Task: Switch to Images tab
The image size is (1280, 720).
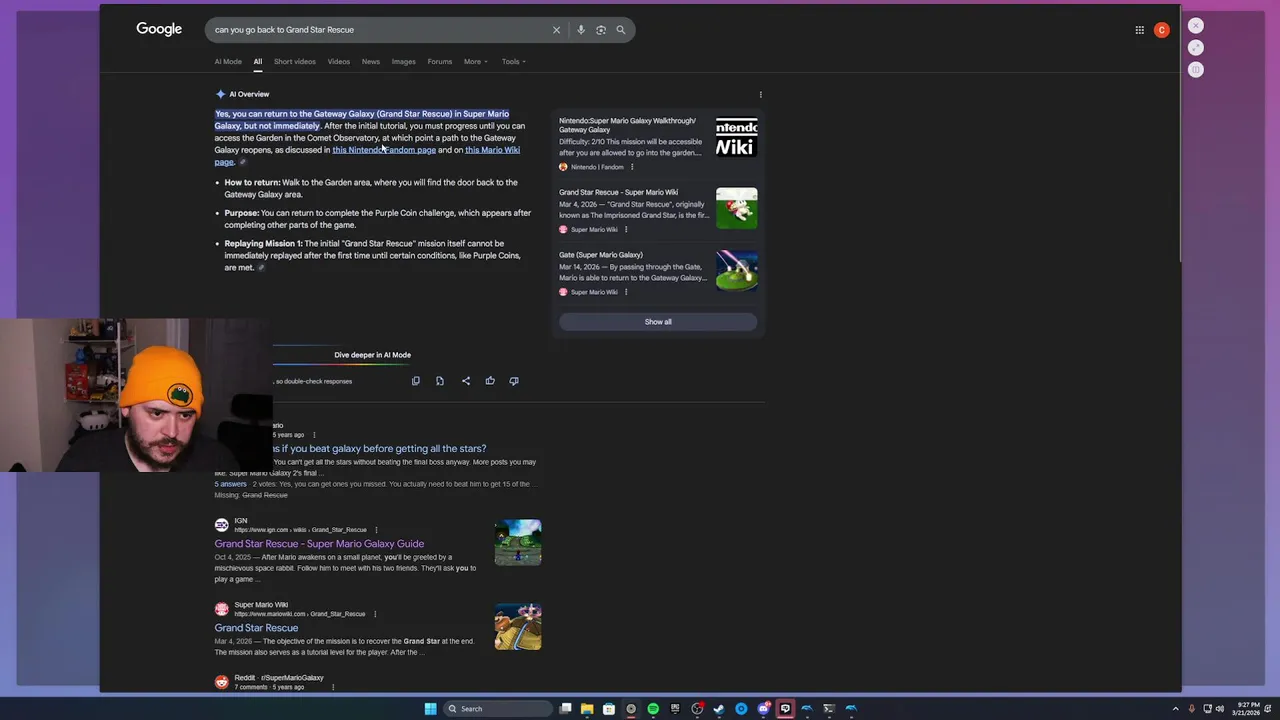Action: coord(404,62)
